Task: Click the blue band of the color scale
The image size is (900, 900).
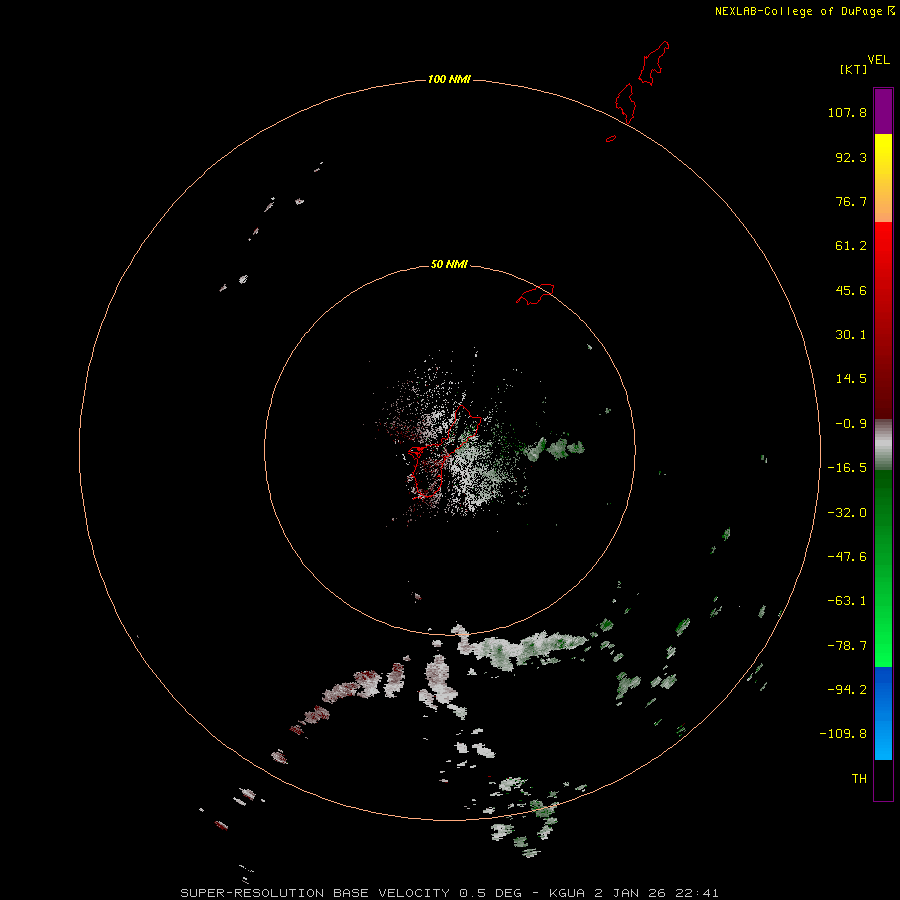Action: (x=883, y=713)
